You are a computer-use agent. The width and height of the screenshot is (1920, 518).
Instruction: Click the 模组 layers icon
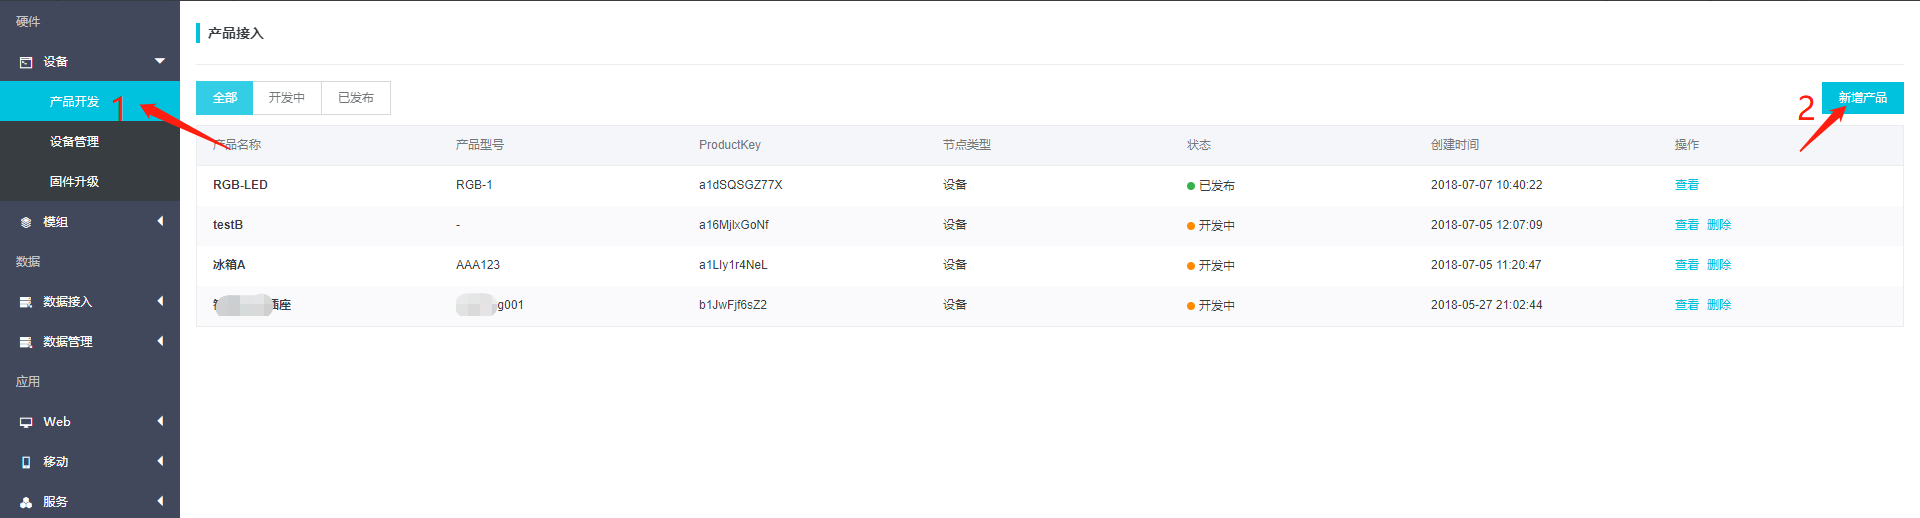pyautogui.click(x=26, y=222)
